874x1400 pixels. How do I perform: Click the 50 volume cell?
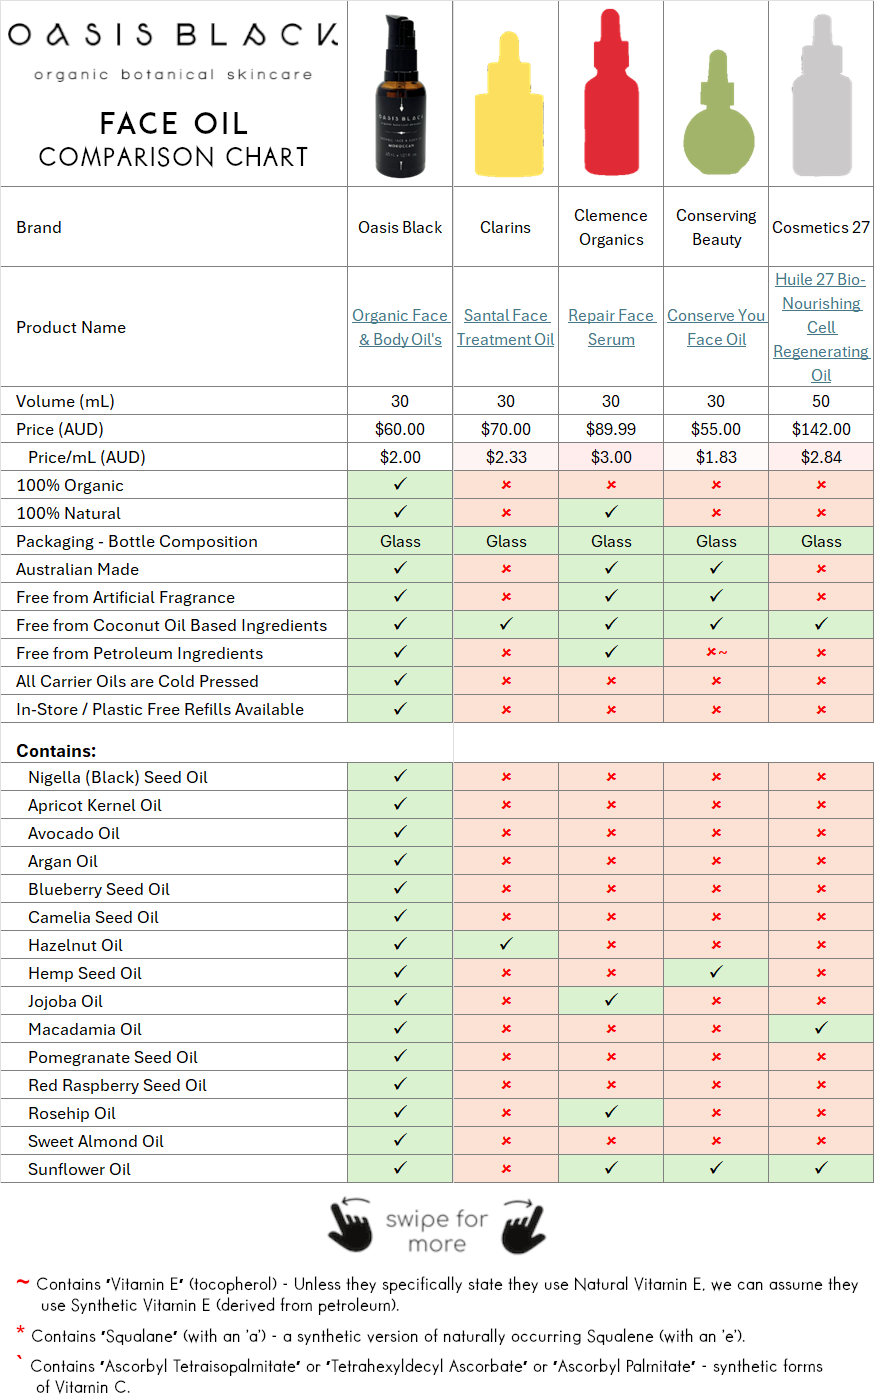(x=821, y=401)
